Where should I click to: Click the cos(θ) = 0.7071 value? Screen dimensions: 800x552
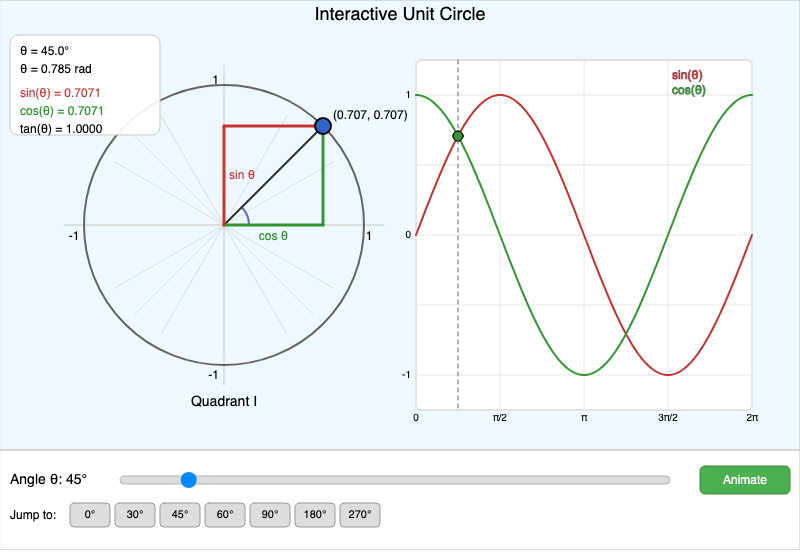[62, 111]
